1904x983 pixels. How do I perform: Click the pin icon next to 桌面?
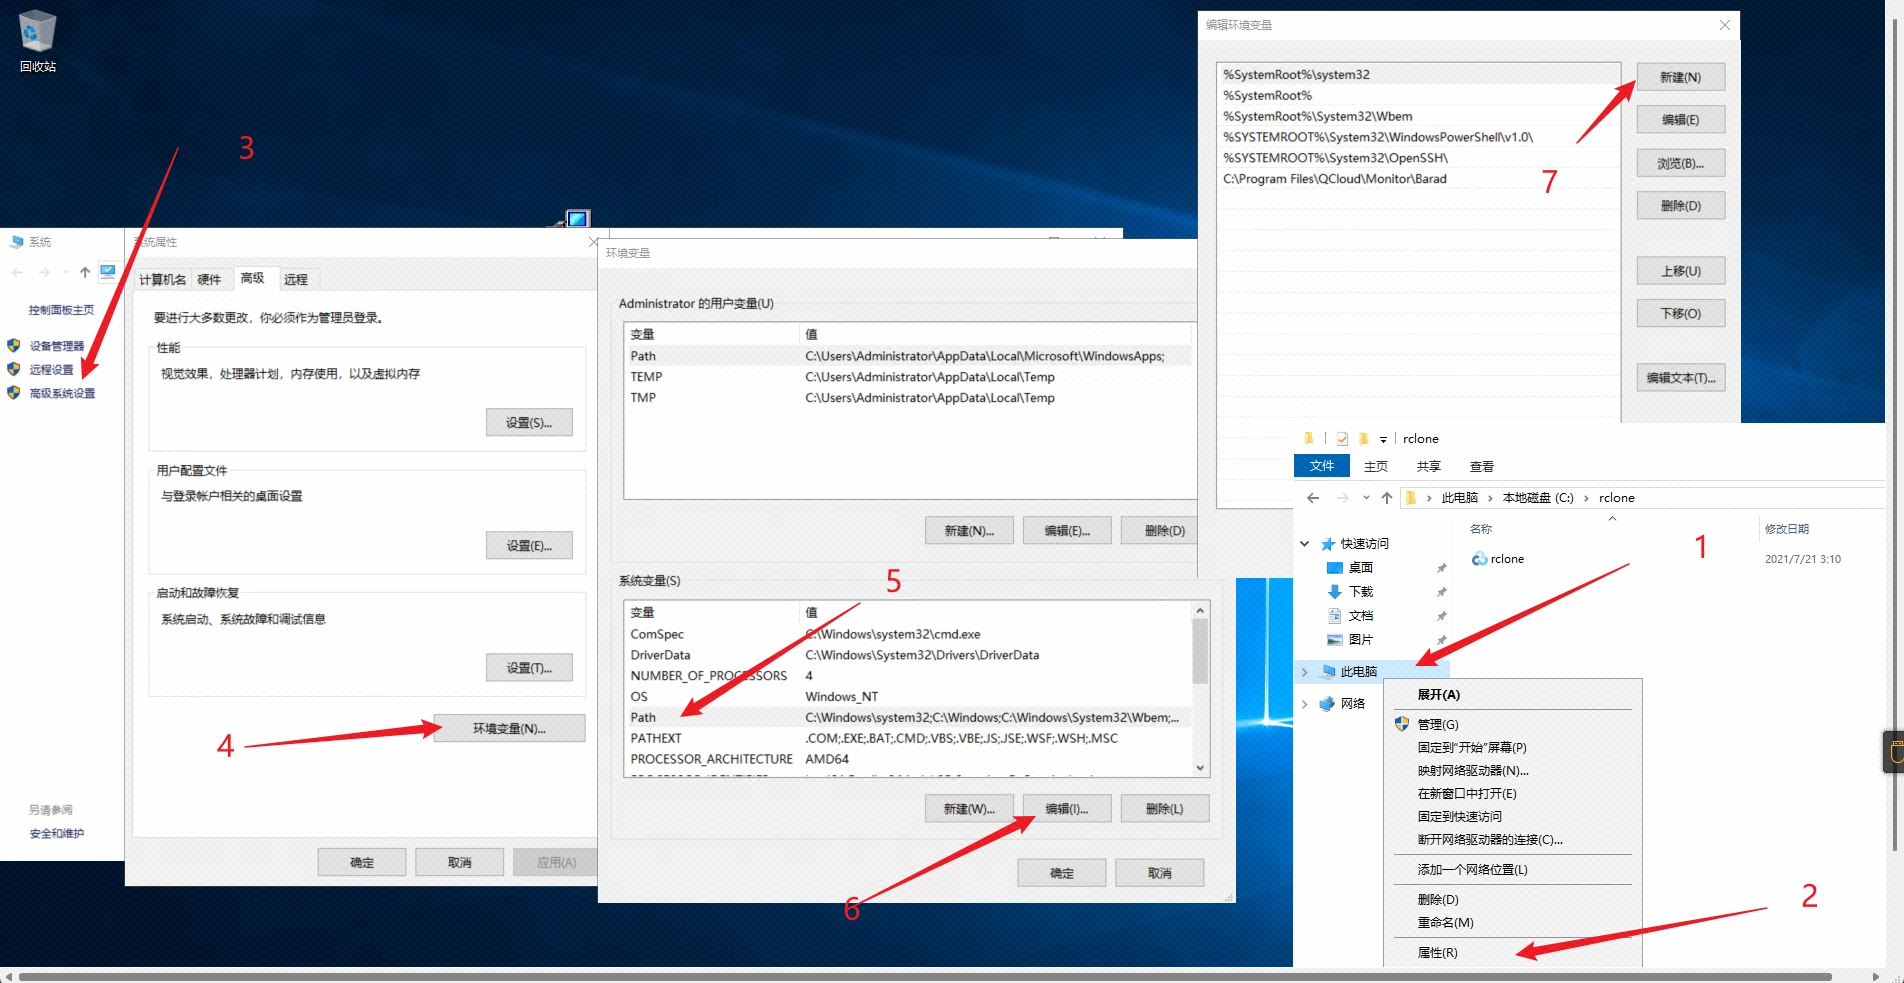tap(1441, 568)
